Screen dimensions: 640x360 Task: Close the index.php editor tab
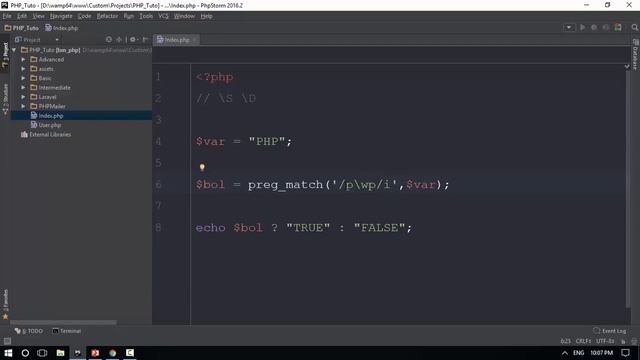point(195,40)
